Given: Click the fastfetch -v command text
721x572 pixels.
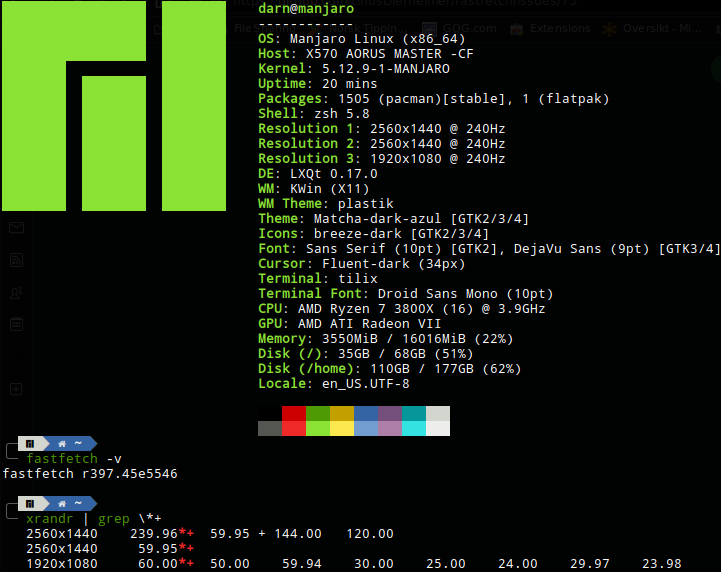Looking at the screenshot, I should tap(74, 458).
